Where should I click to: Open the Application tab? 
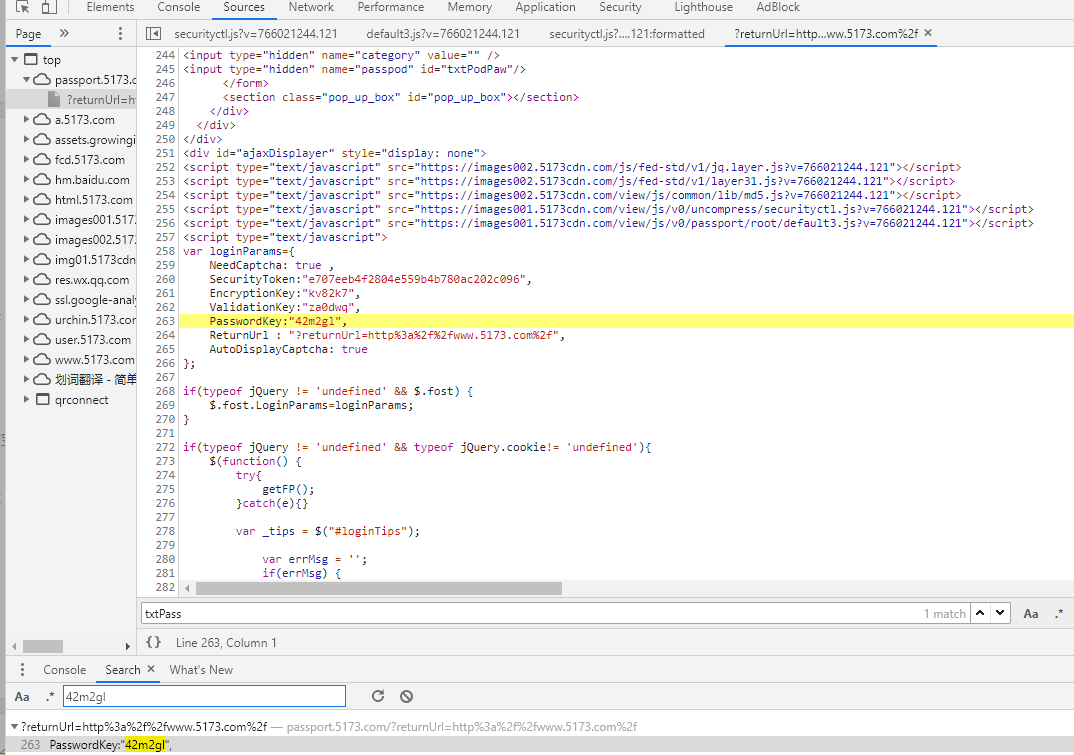(x=545, y=7)
